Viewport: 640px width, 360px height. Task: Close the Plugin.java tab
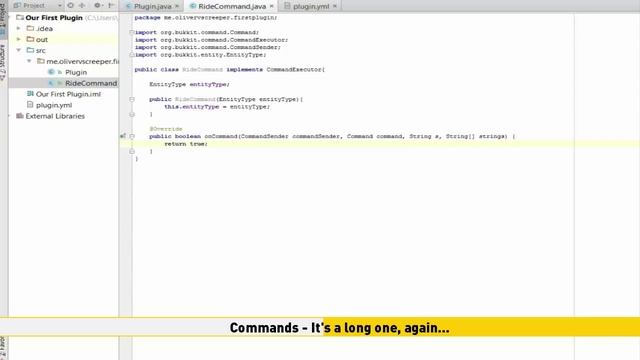pos(177,6)
